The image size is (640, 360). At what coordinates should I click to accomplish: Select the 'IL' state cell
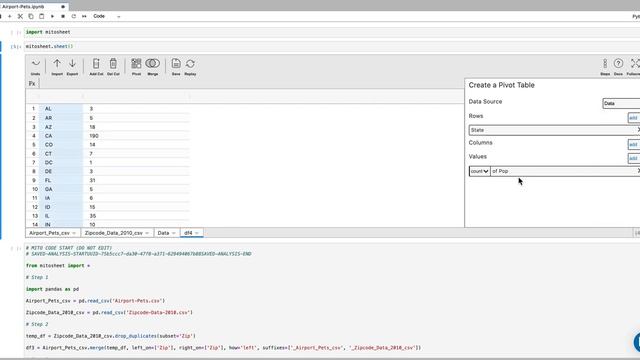tap(61, 216)
